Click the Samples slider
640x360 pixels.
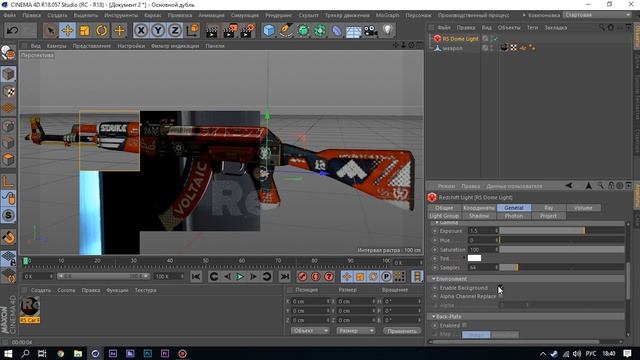[562, 267]
